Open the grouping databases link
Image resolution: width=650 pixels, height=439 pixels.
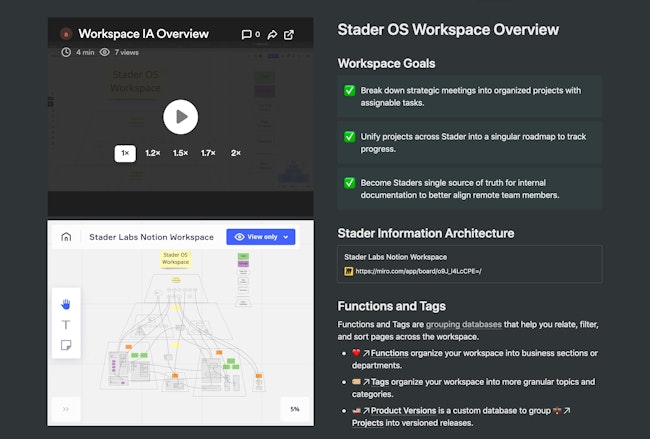(x=463, y=324)
